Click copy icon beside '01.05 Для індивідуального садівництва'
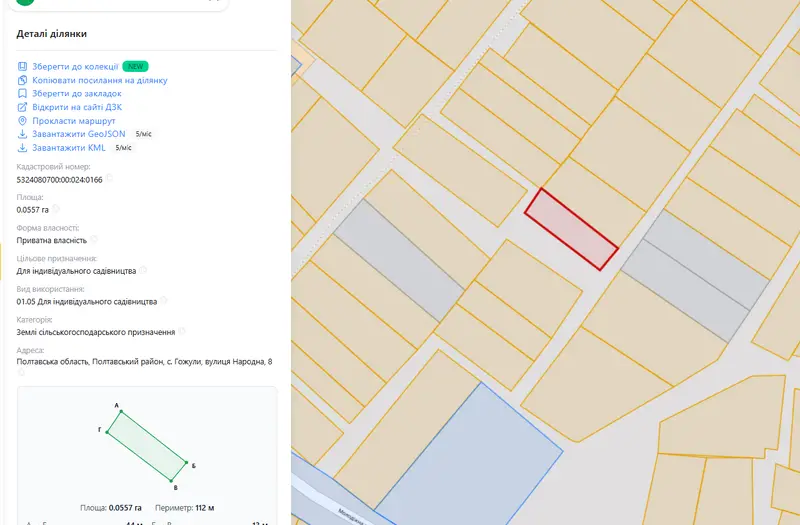 (164, 301)
